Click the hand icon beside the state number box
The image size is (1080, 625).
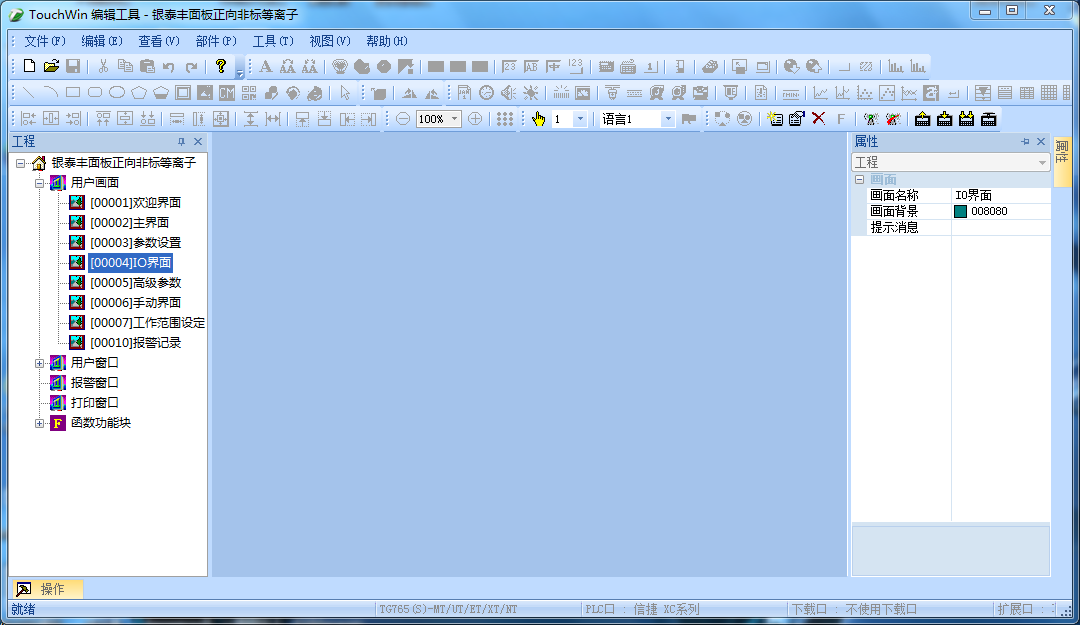tap(538, 119)
